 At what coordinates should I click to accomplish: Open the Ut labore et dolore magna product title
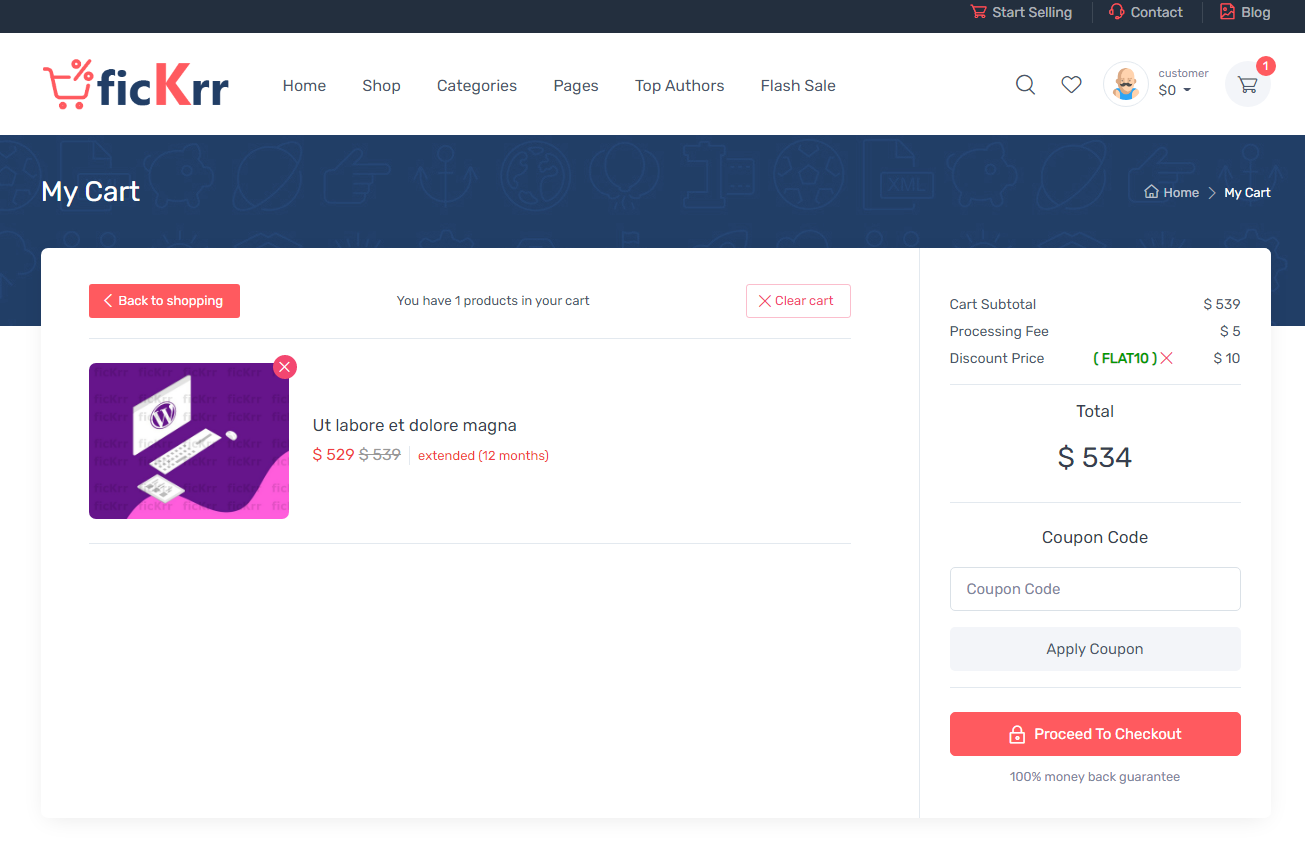point(415,425)
